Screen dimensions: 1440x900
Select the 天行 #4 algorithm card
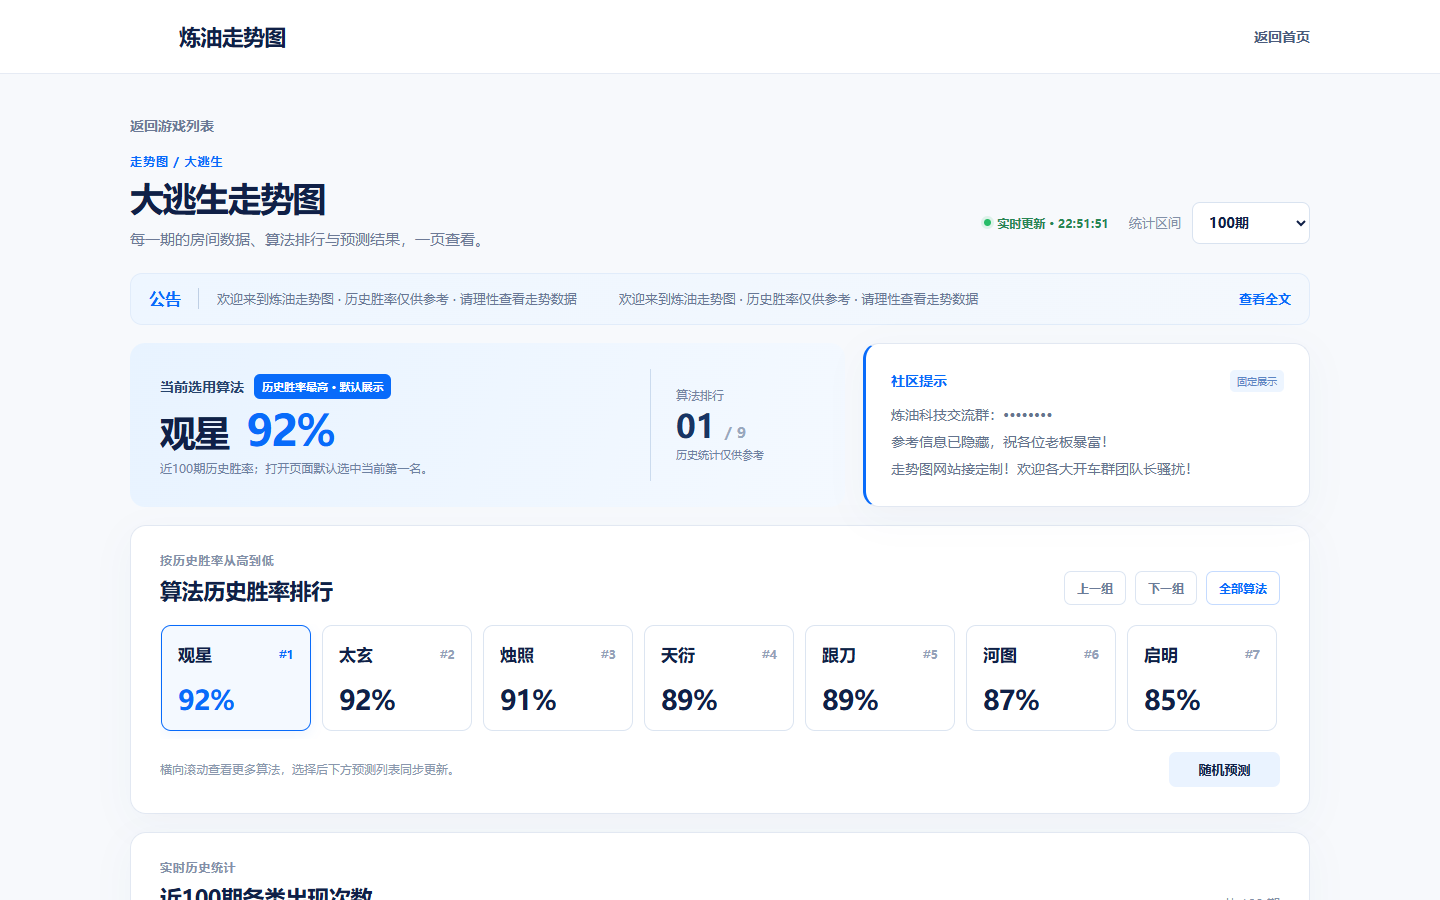point(719,678)
